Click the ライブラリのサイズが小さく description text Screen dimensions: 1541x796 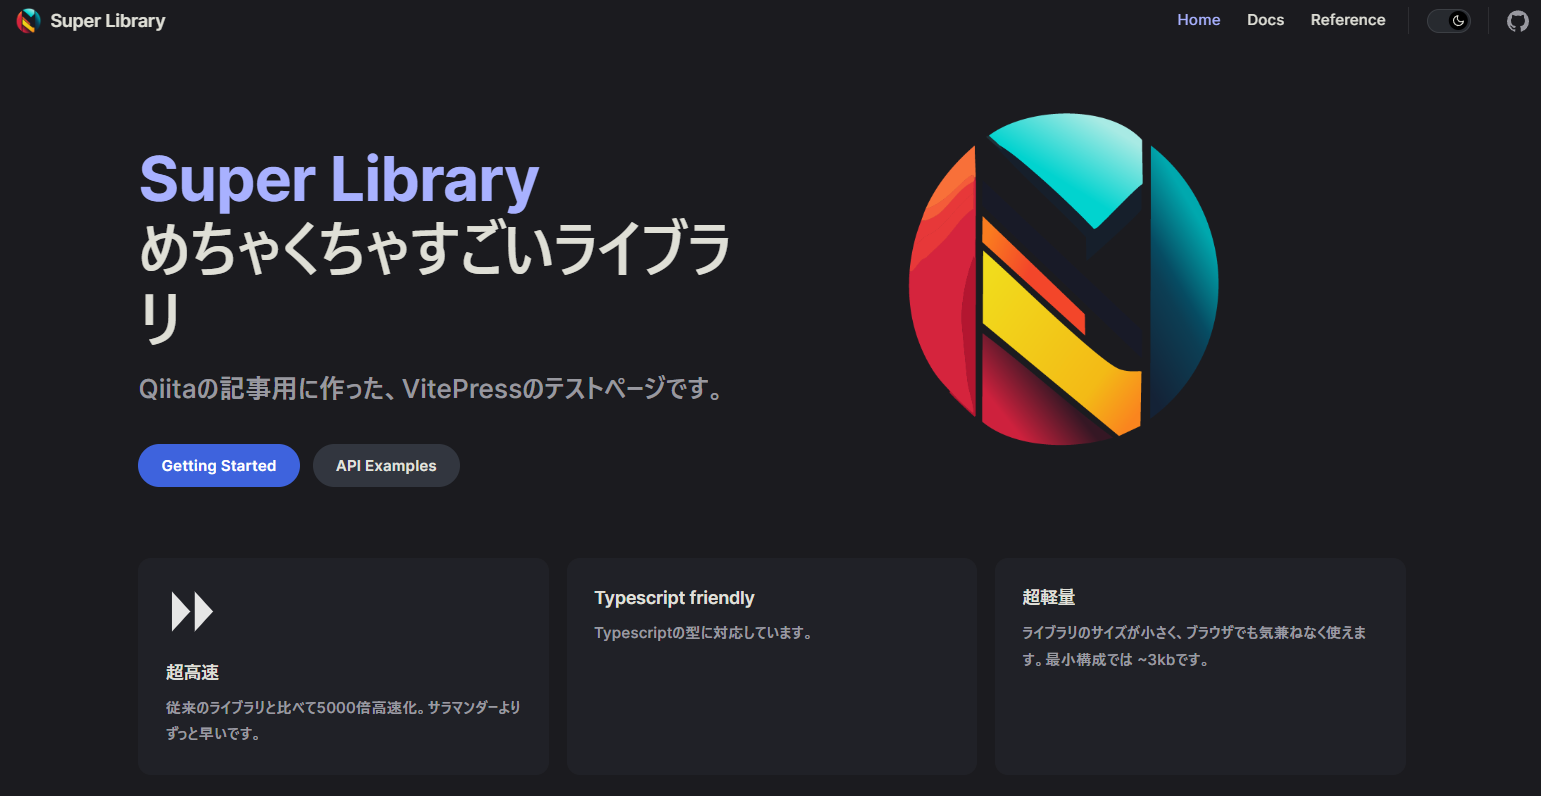point(1194,646)
